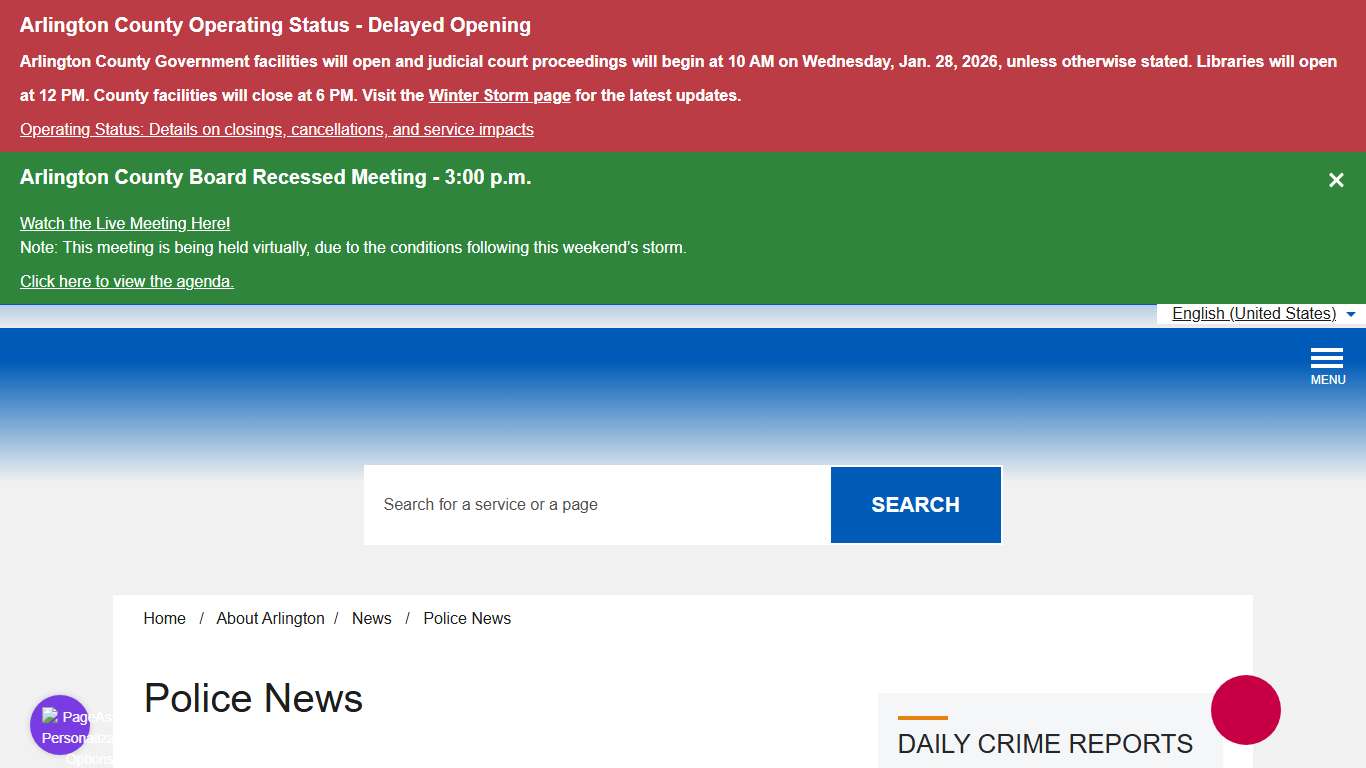
Task: Select the Police News breadcrumb entry
Action: 466,618
